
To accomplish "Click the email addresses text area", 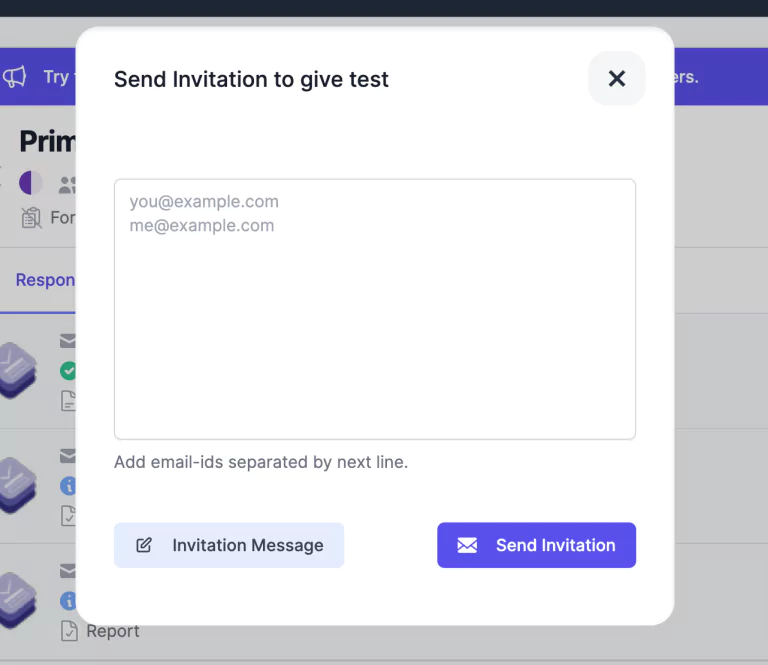I will pos(375,309).
